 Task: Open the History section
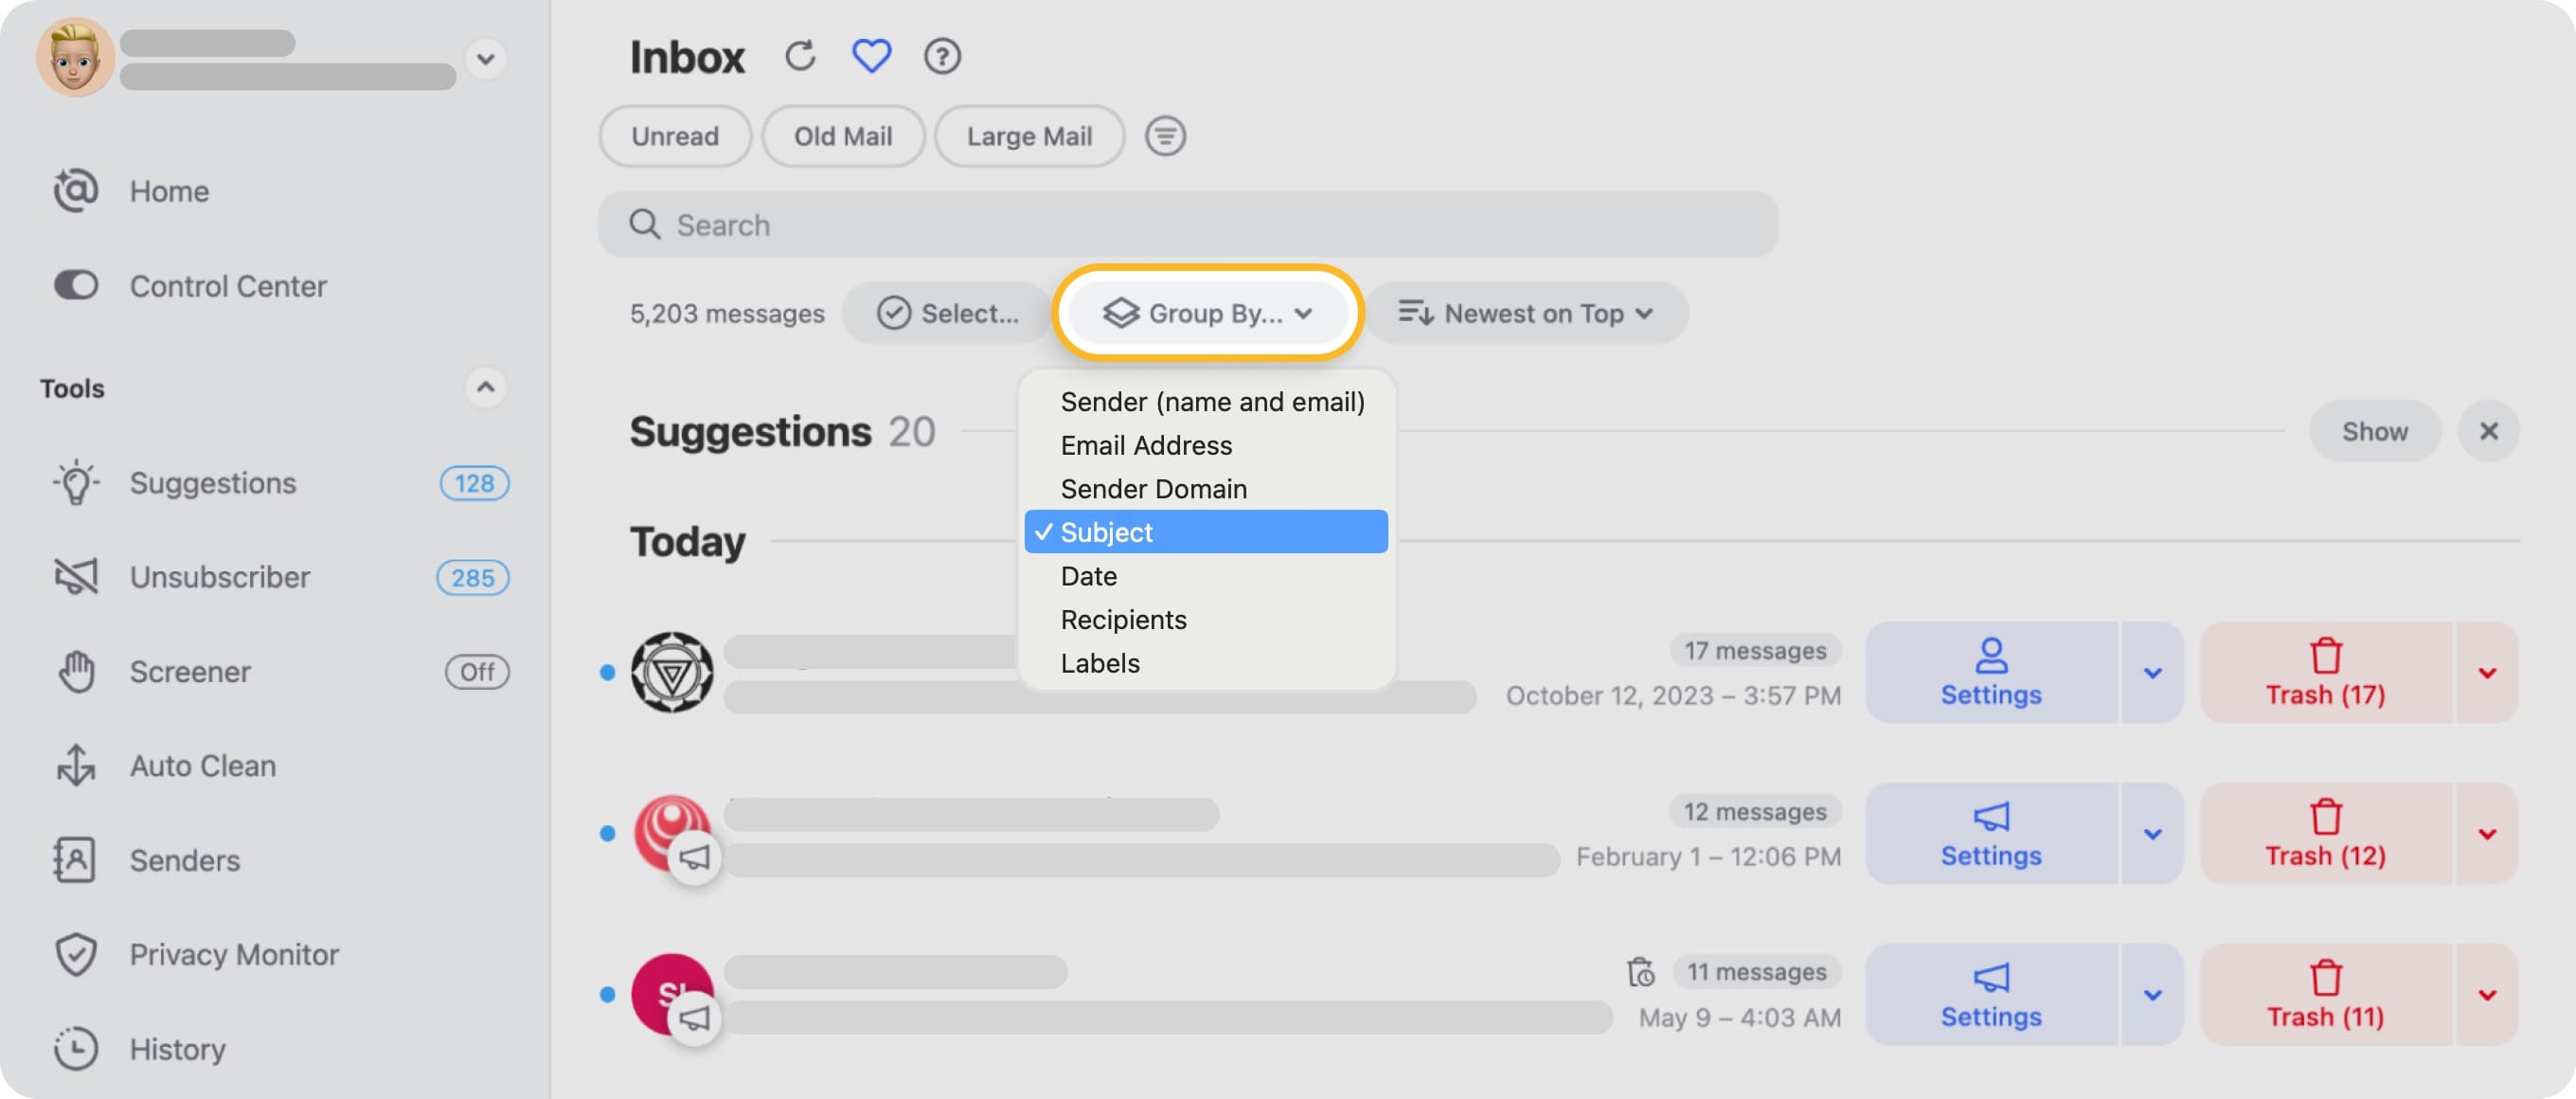coord(177,1048)
